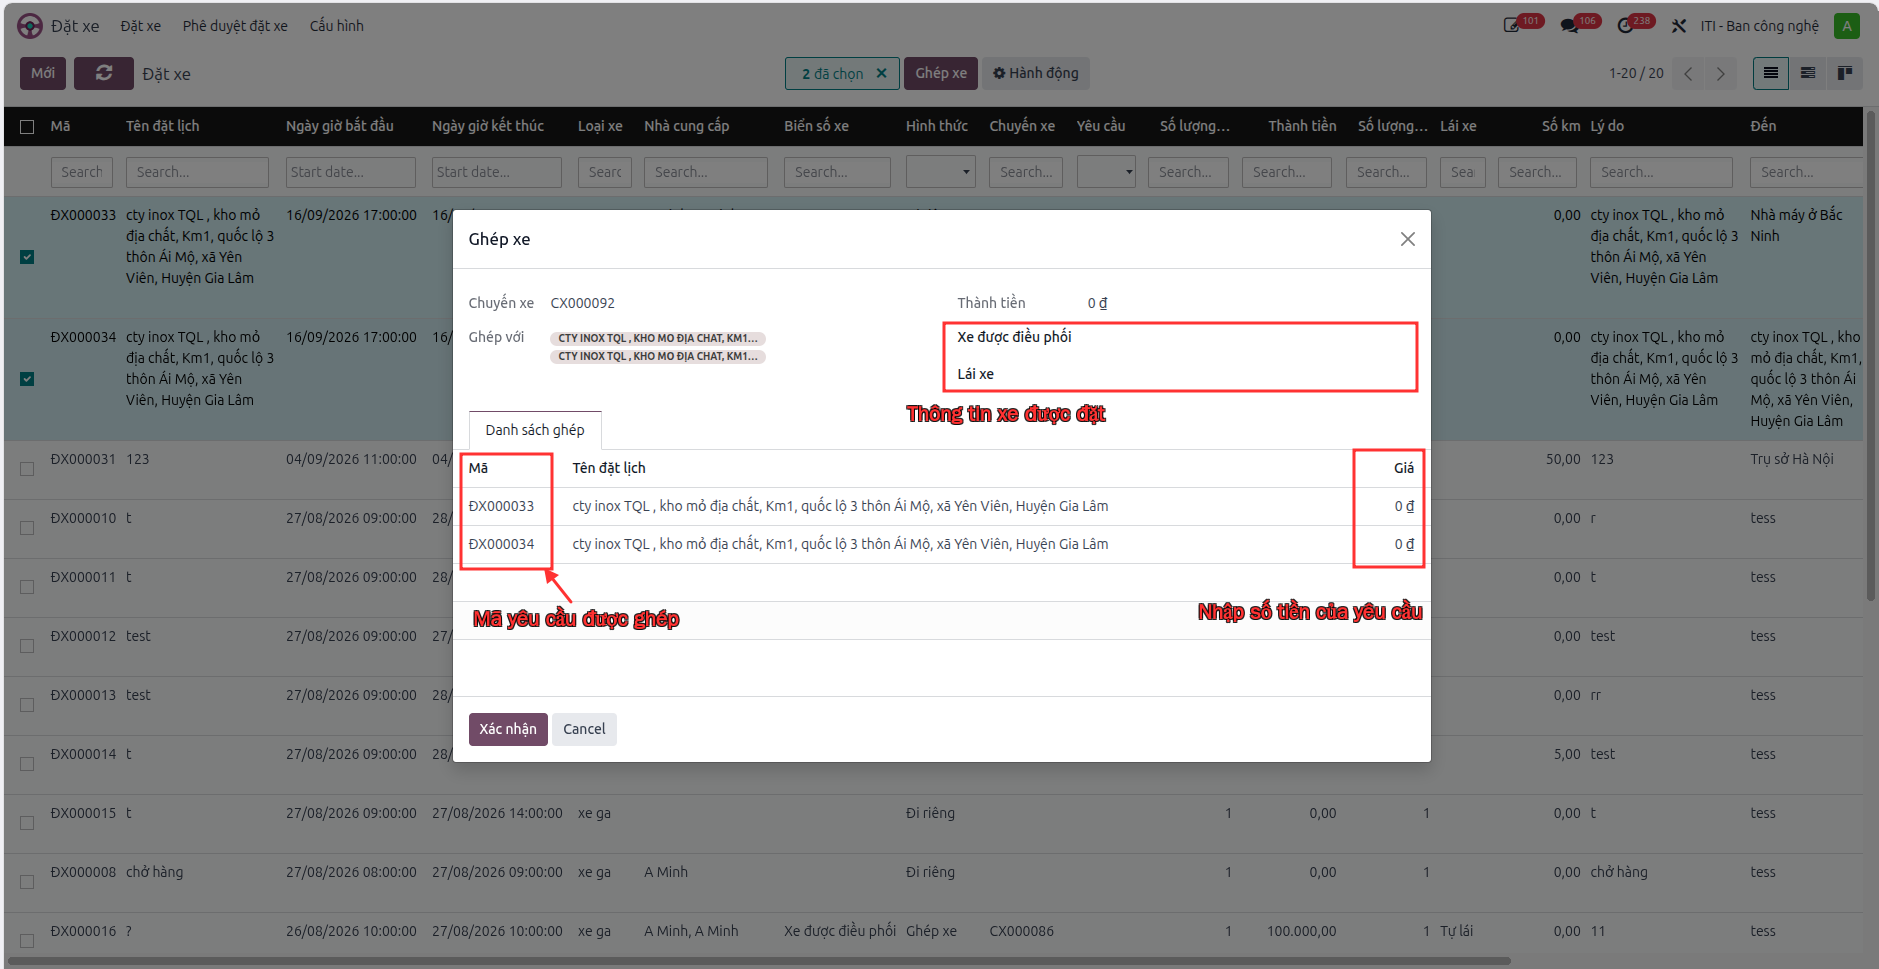Open the Cấu hình menu
This screenshot has width=1879, height=969.
tap(337, 26)
